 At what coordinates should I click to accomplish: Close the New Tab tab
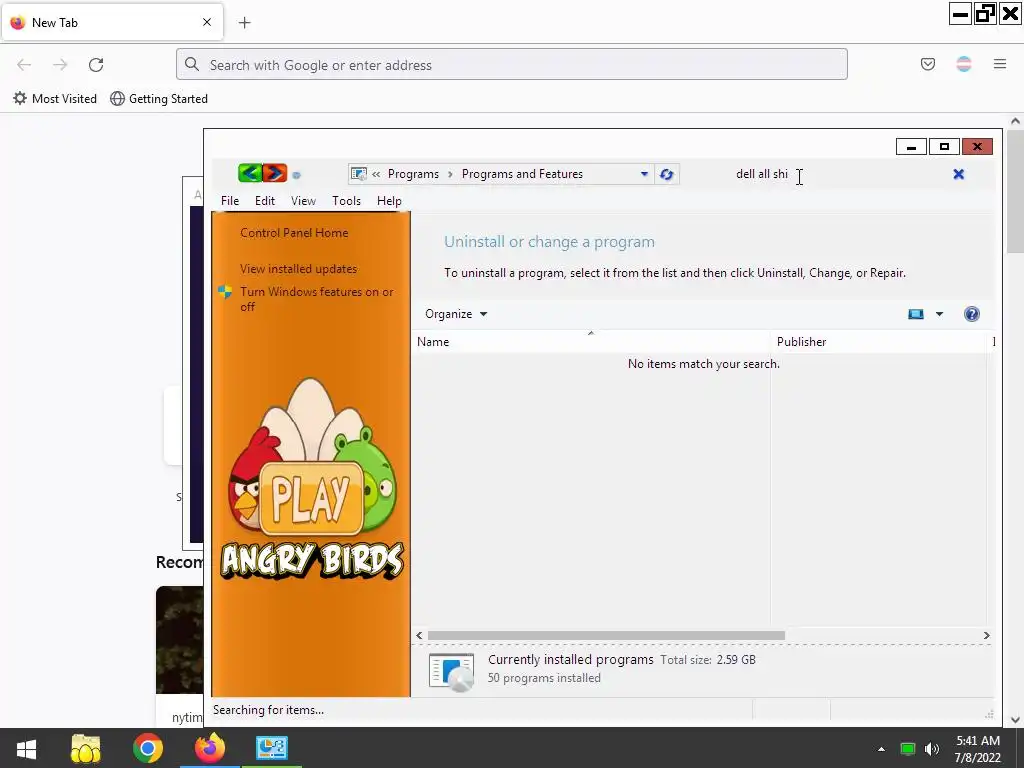pos(207,22)
